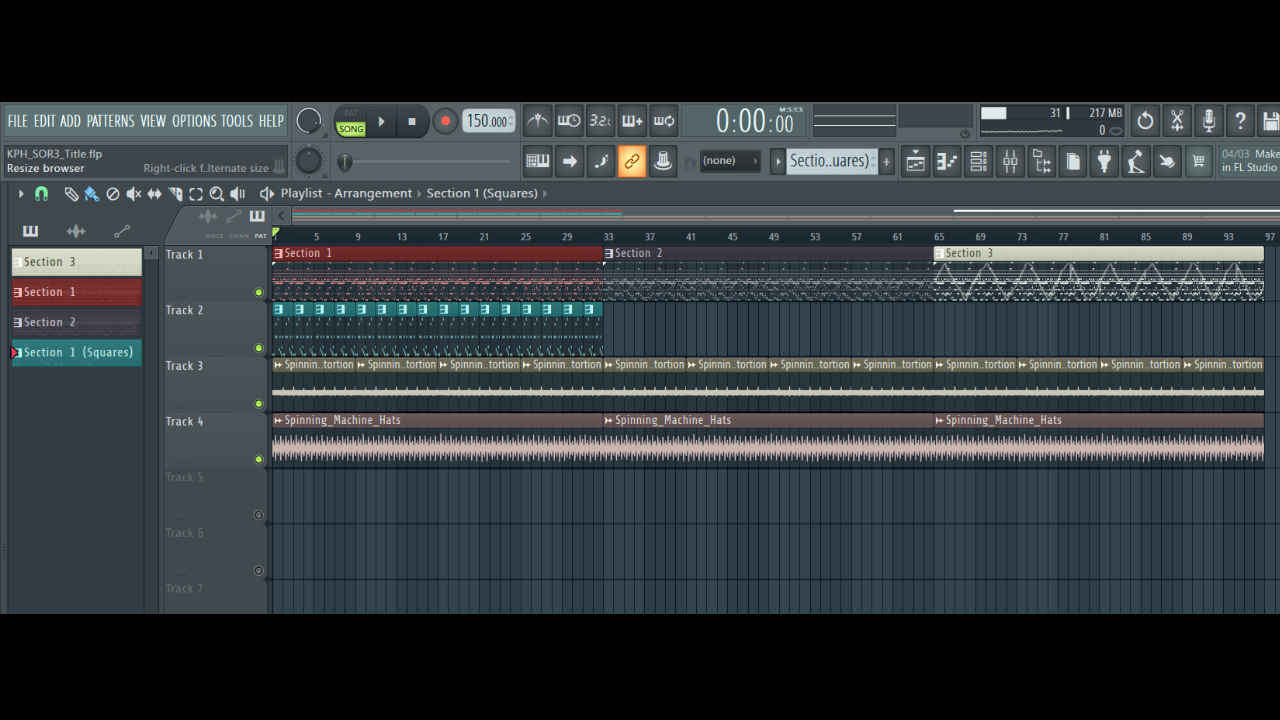Open the OPTIONS menu
The image size is (1280, 720).
click(194, 121)
